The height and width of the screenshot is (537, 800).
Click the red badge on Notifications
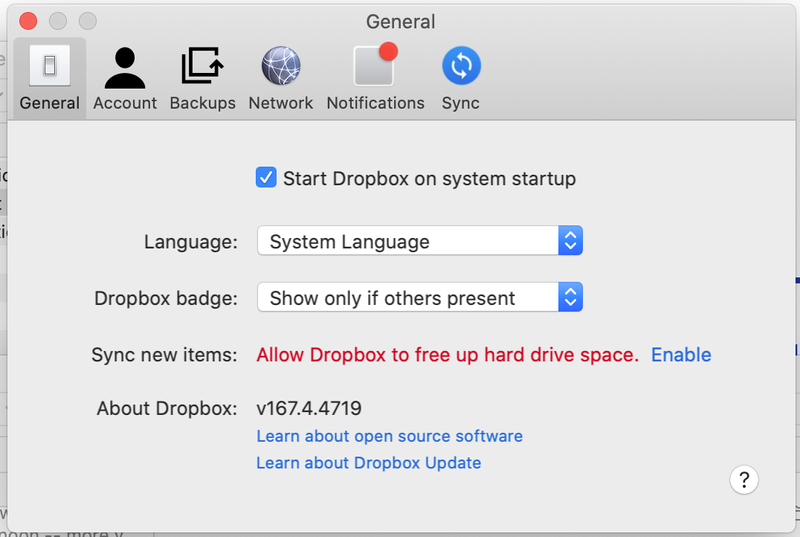pos(388,51)
